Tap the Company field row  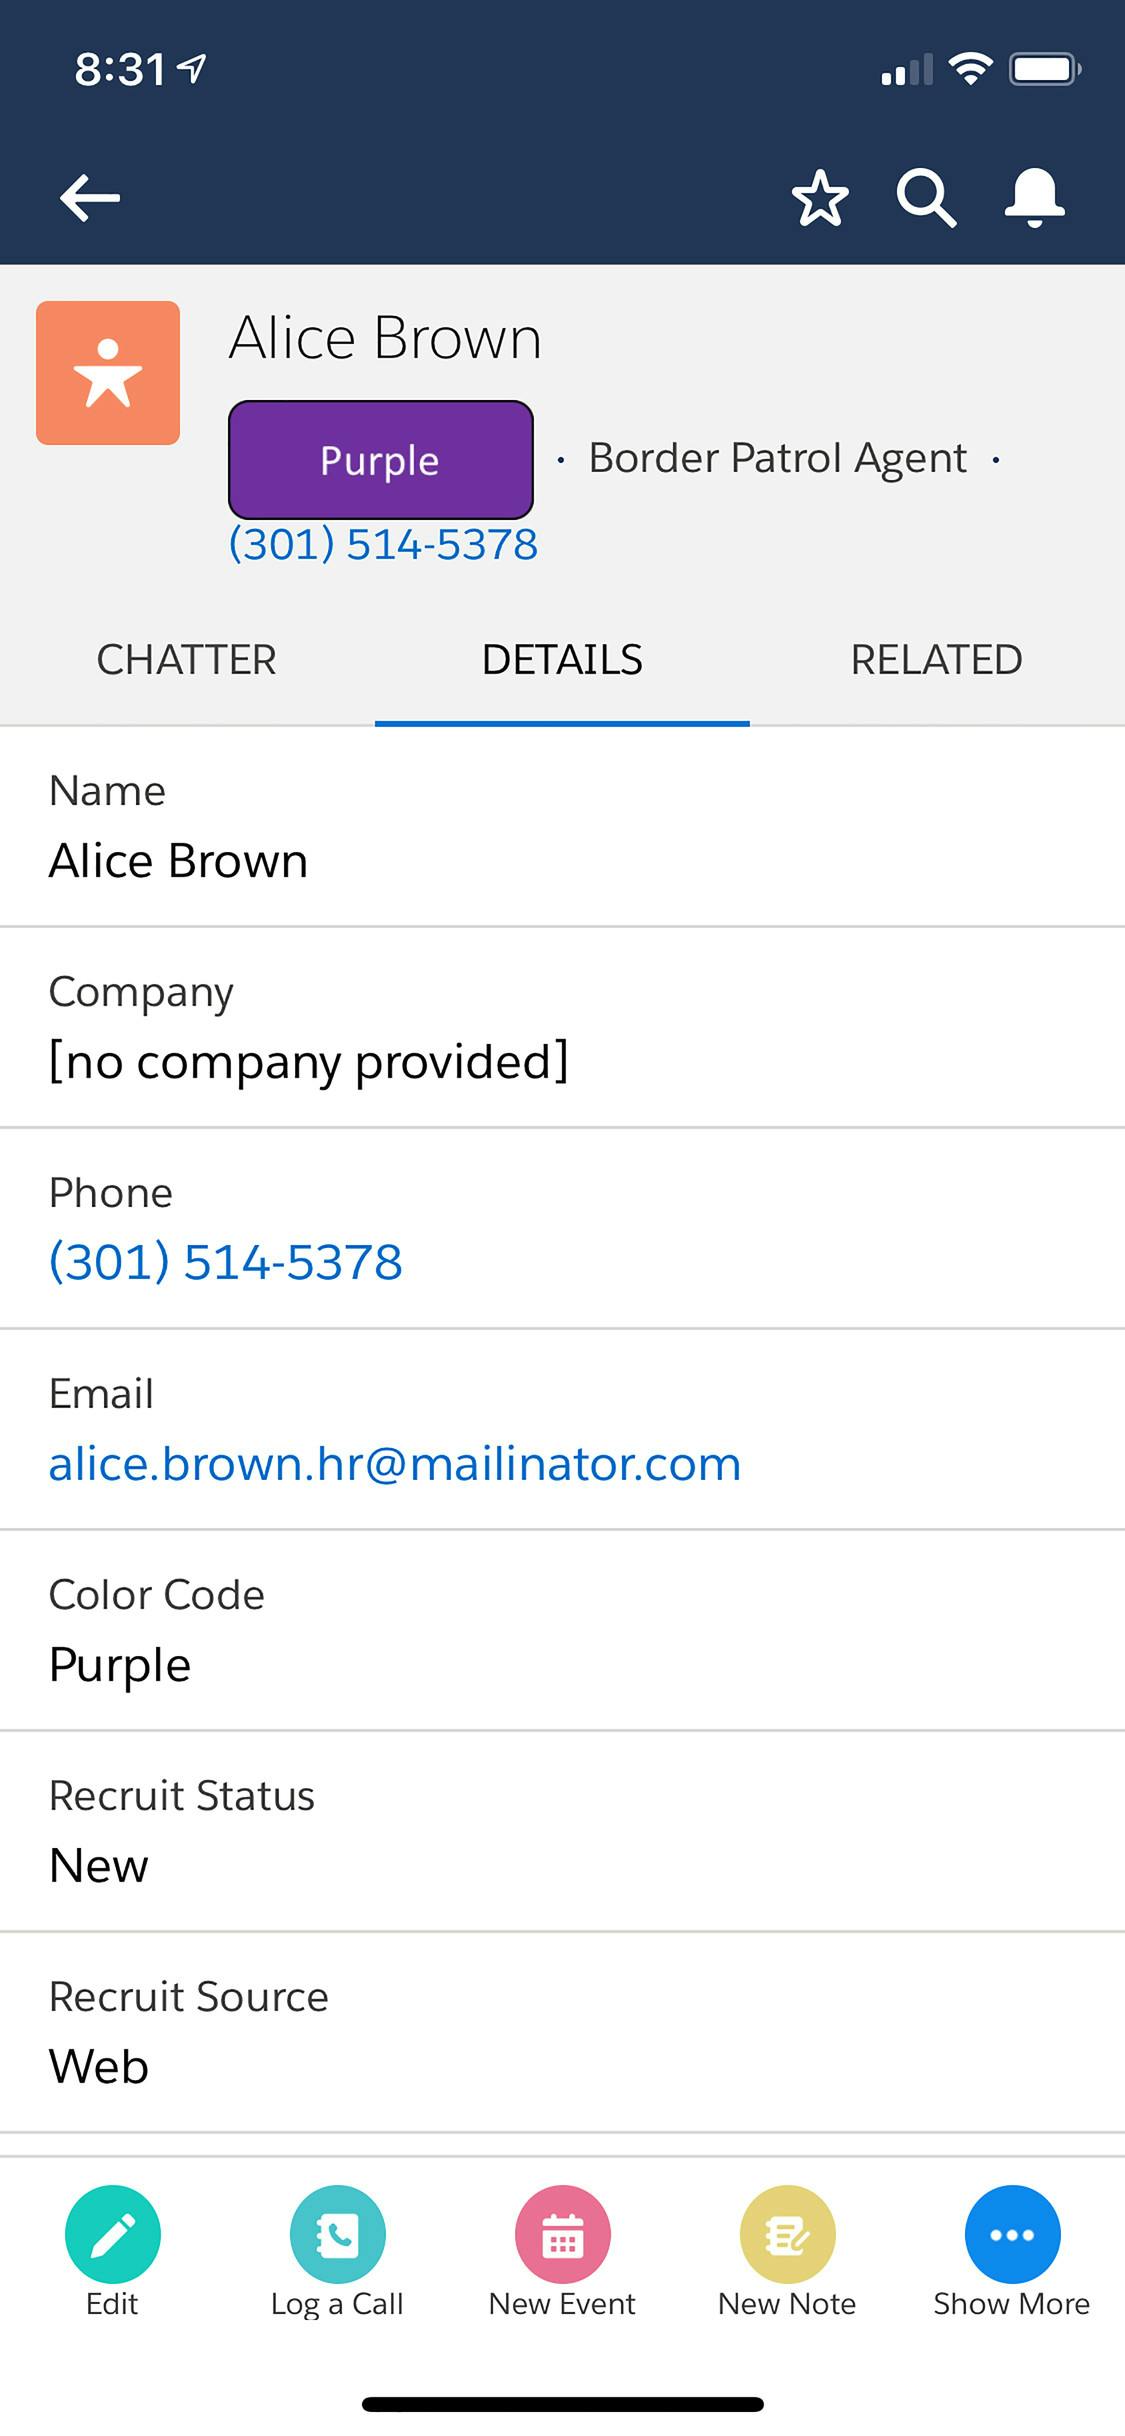click(x=562, y=1028)
